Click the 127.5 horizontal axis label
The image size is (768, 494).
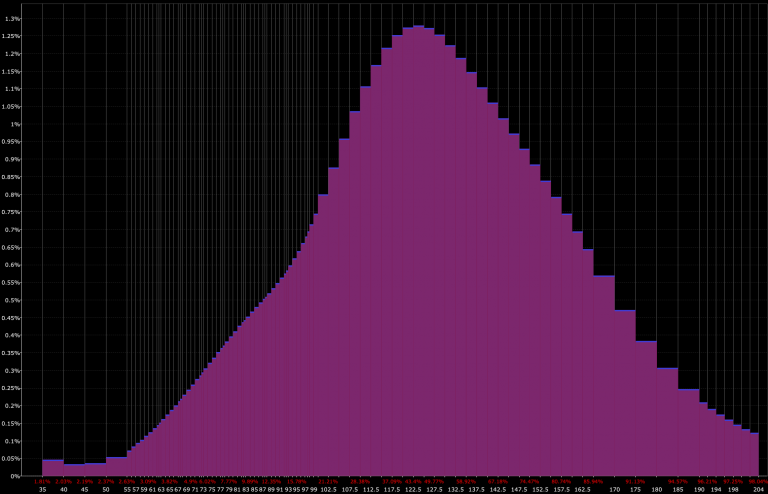click(434, 490)
